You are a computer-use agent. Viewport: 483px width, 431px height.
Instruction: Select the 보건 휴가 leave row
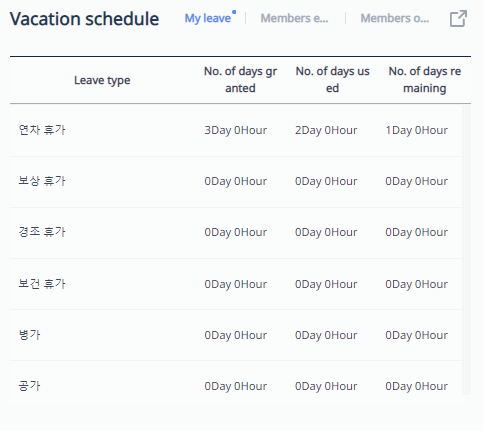pos(236,284)
